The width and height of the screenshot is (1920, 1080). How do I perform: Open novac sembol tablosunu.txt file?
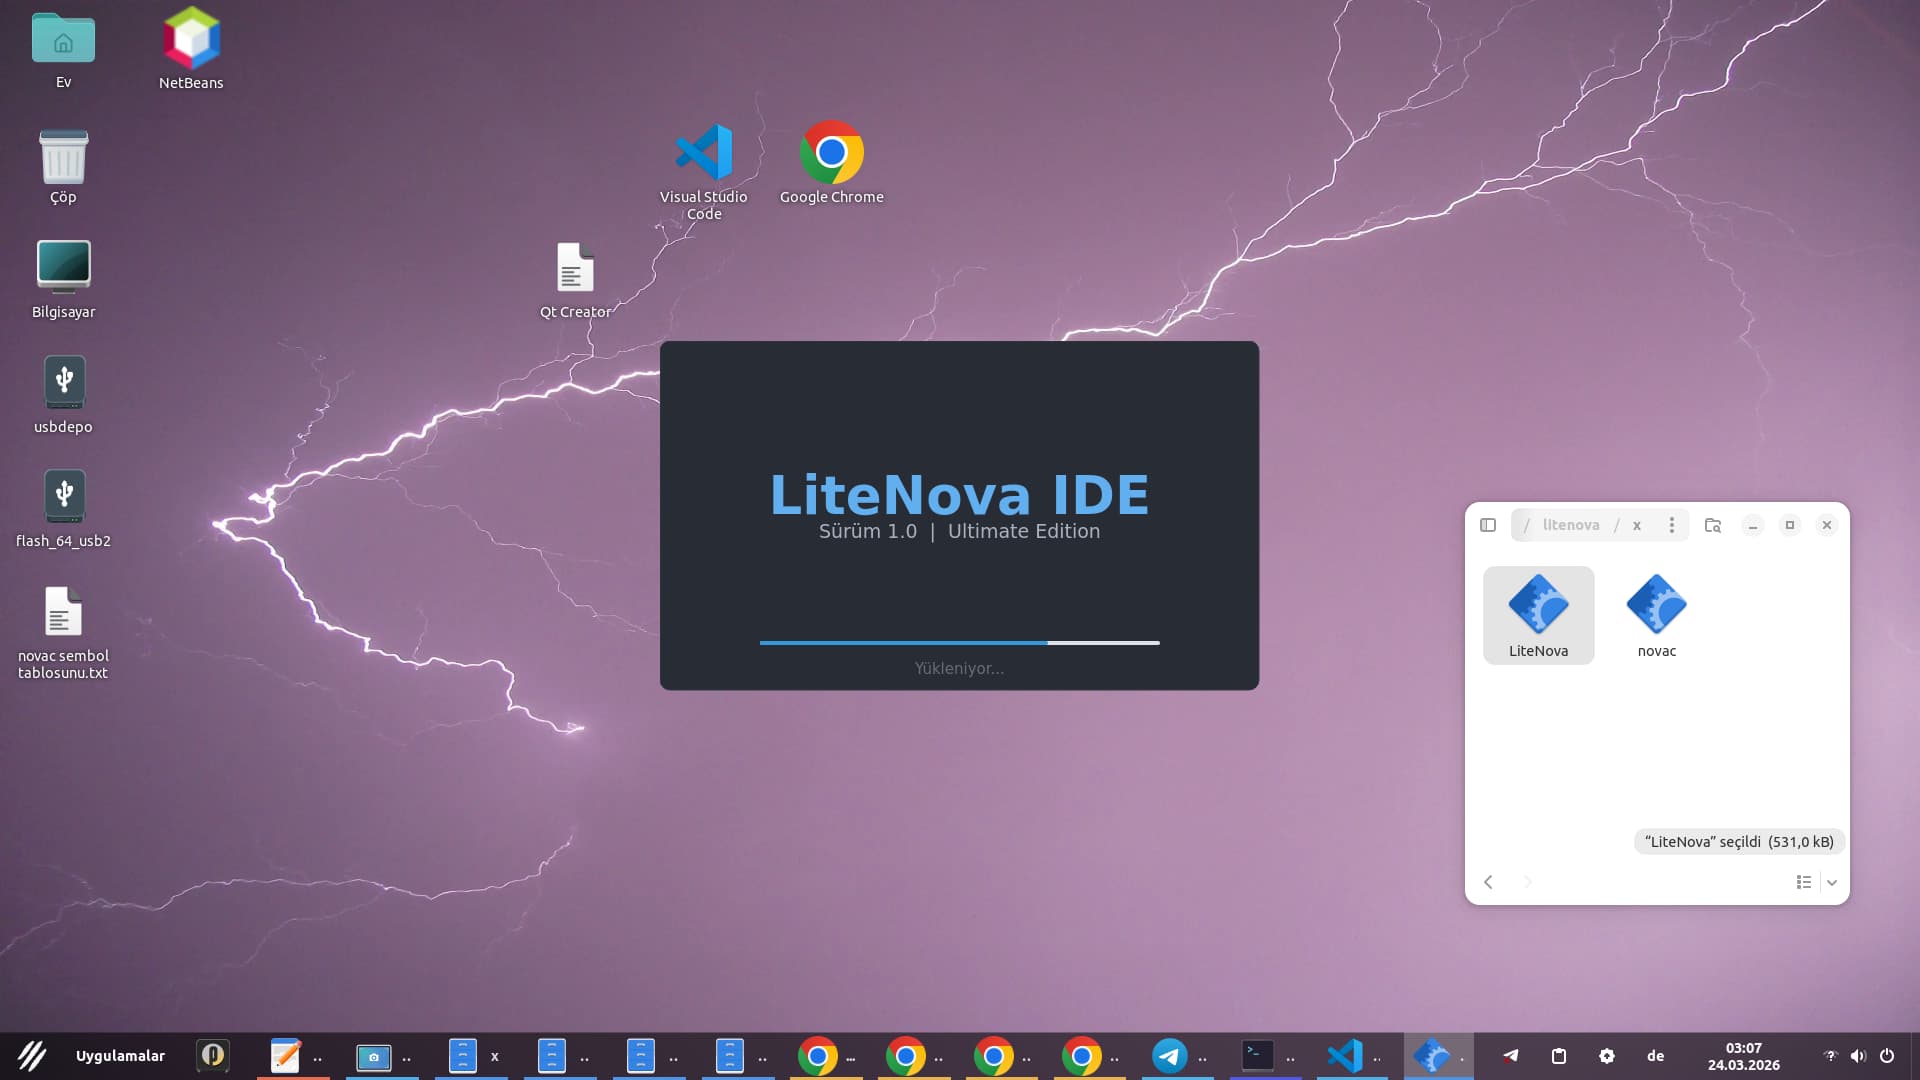62,612
